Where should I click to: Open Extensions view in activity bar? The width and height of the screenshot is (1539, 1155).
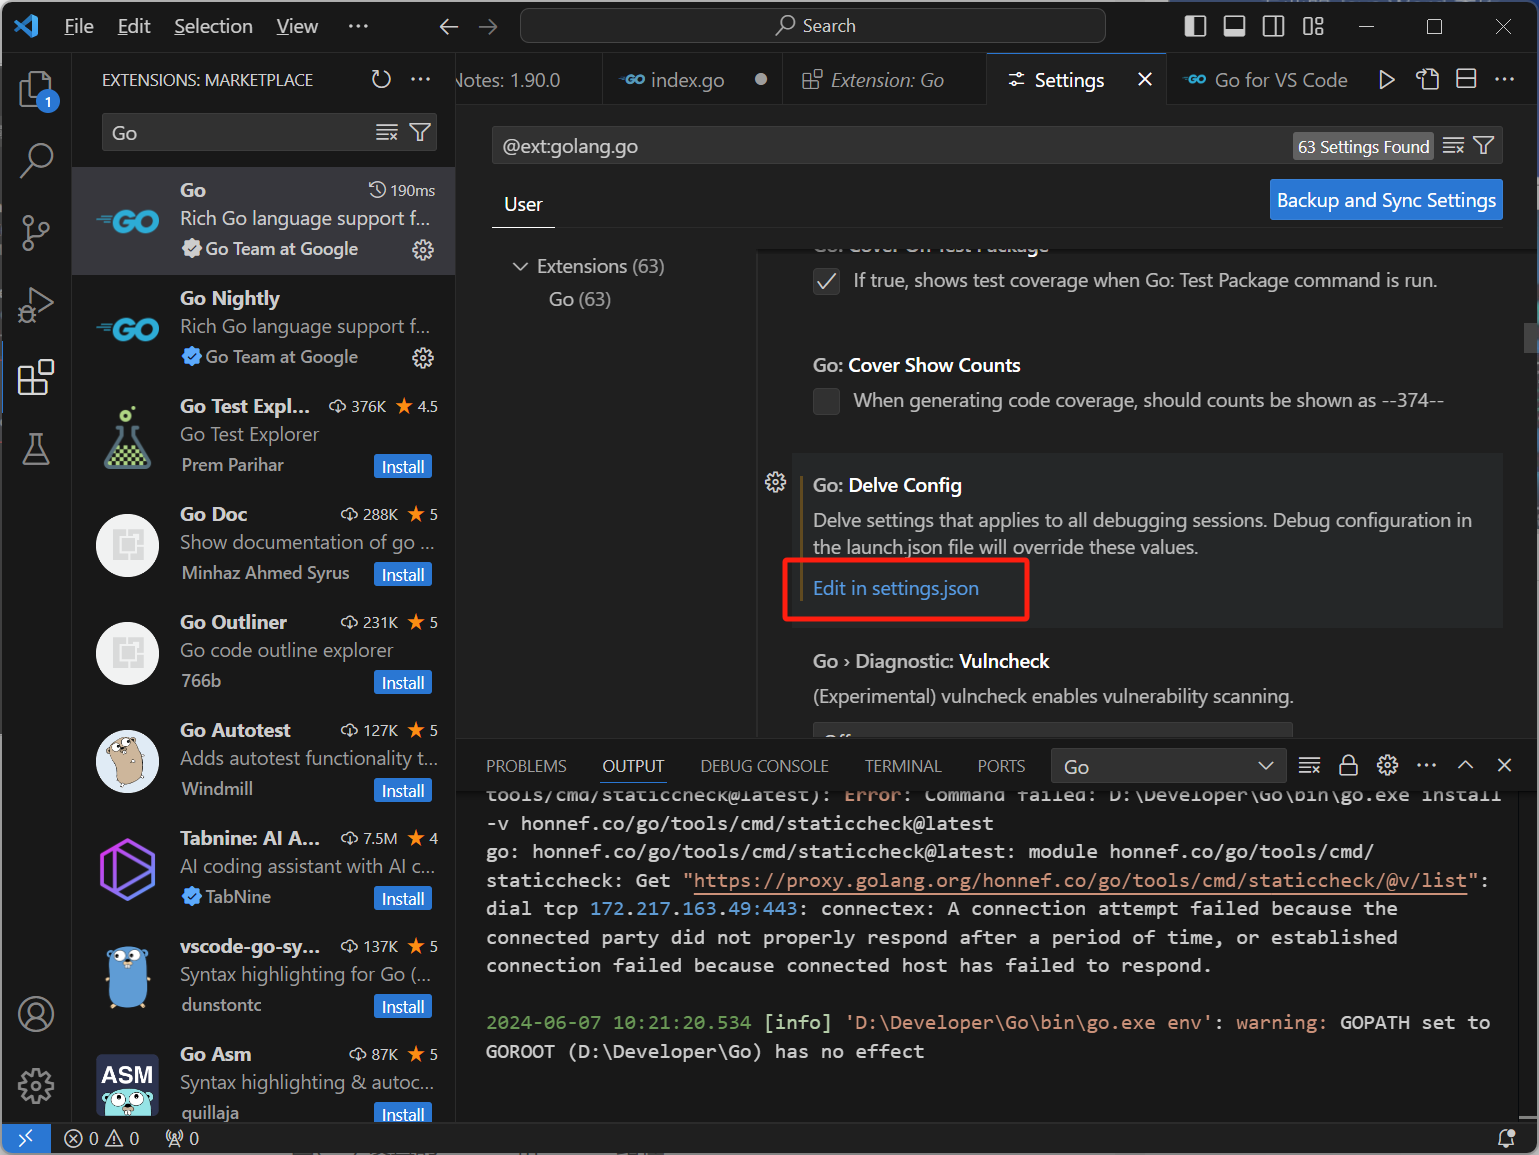coord(37,377)
